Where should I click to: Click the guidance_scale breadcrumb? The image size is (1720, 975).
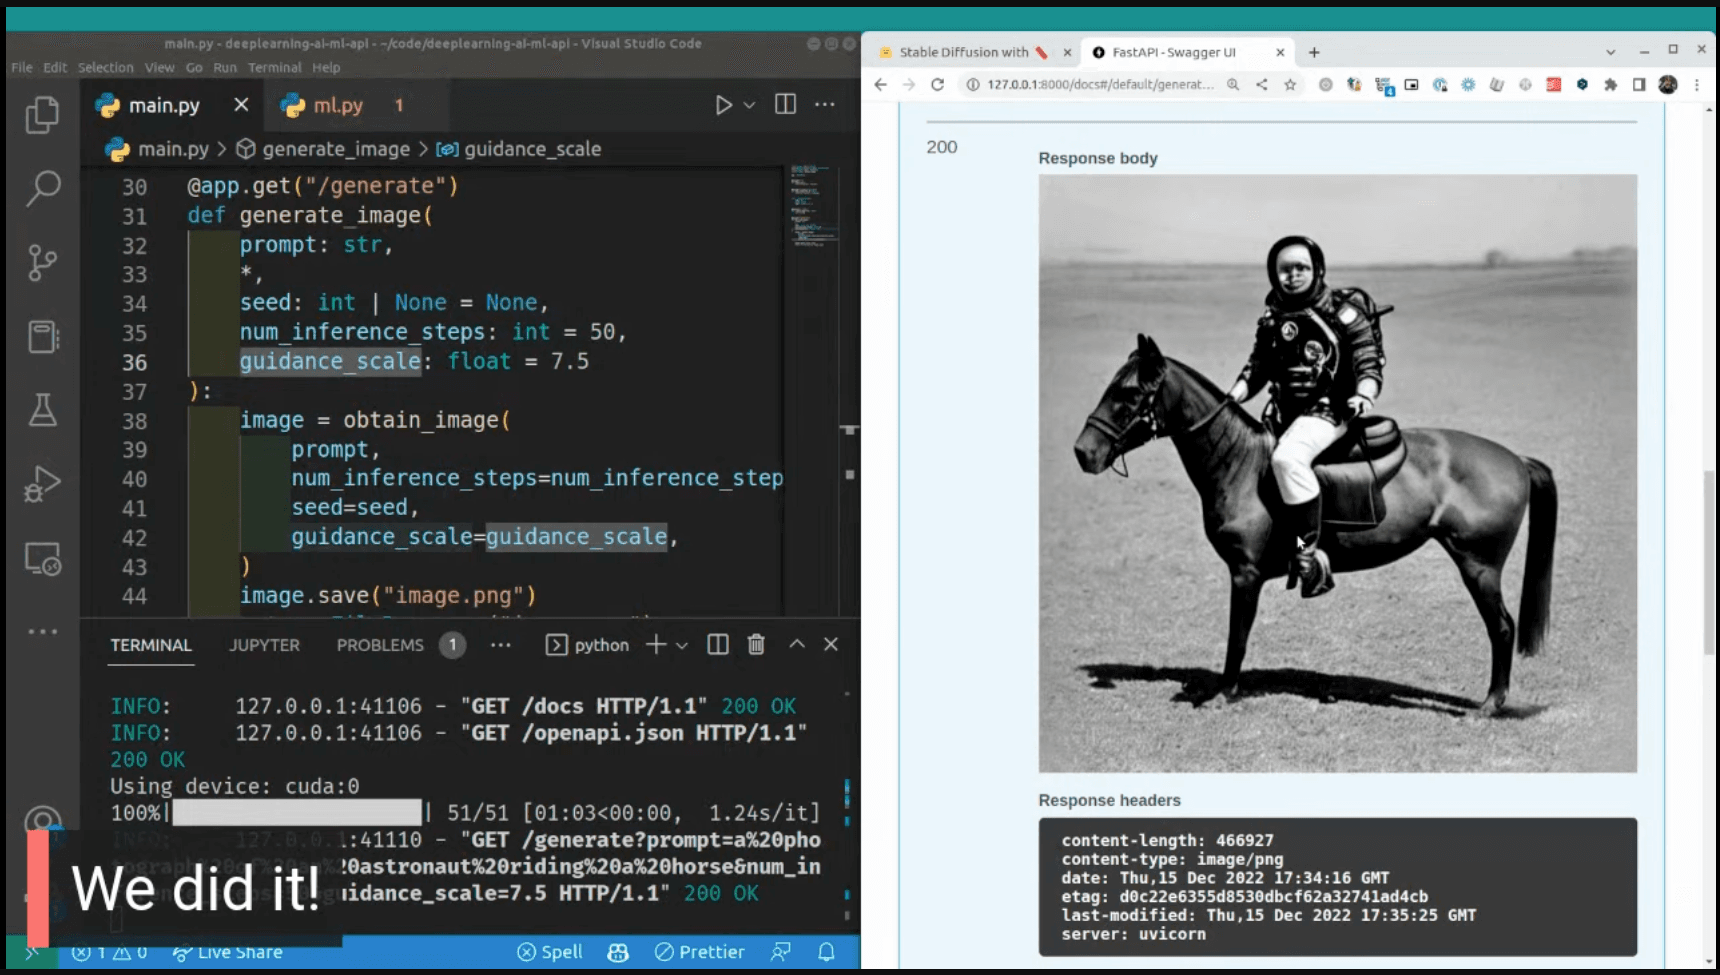pyautogui.click(x=519, y=149)
